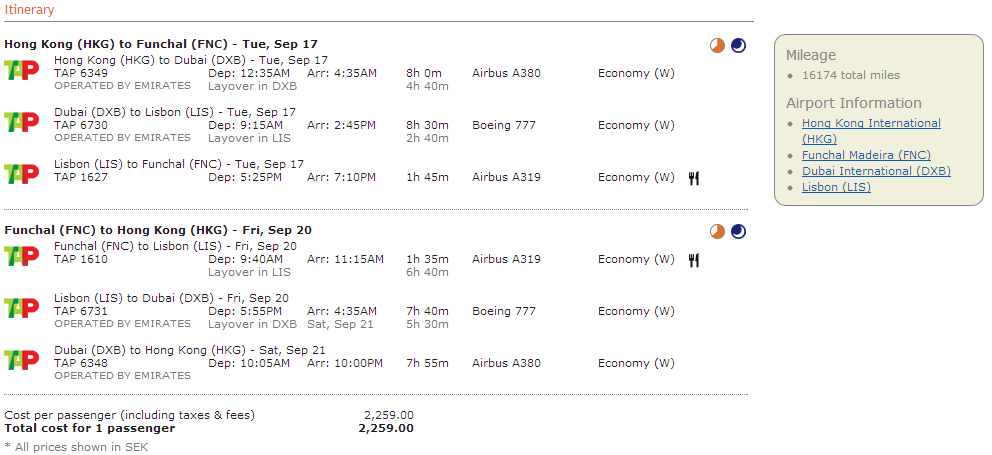The height and width of the screenshot is (455, 992).
Task: Open the Funchal Madeira (FNC) airport link
Action: (x=866, y=155)
